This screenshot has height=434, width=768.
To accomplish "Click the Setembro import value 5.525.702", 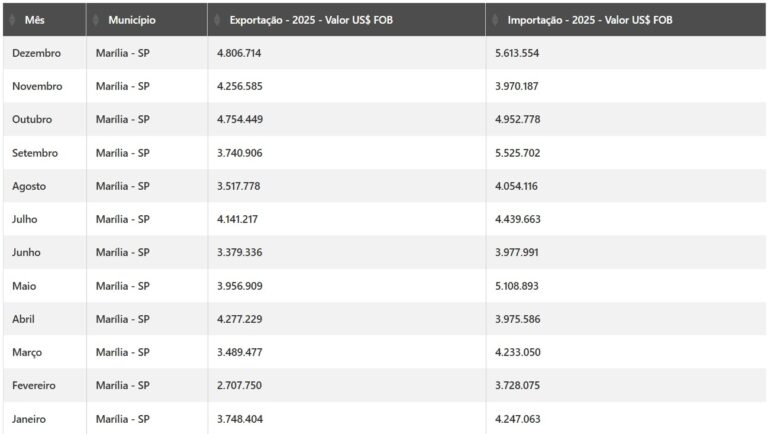I will 517,153.
